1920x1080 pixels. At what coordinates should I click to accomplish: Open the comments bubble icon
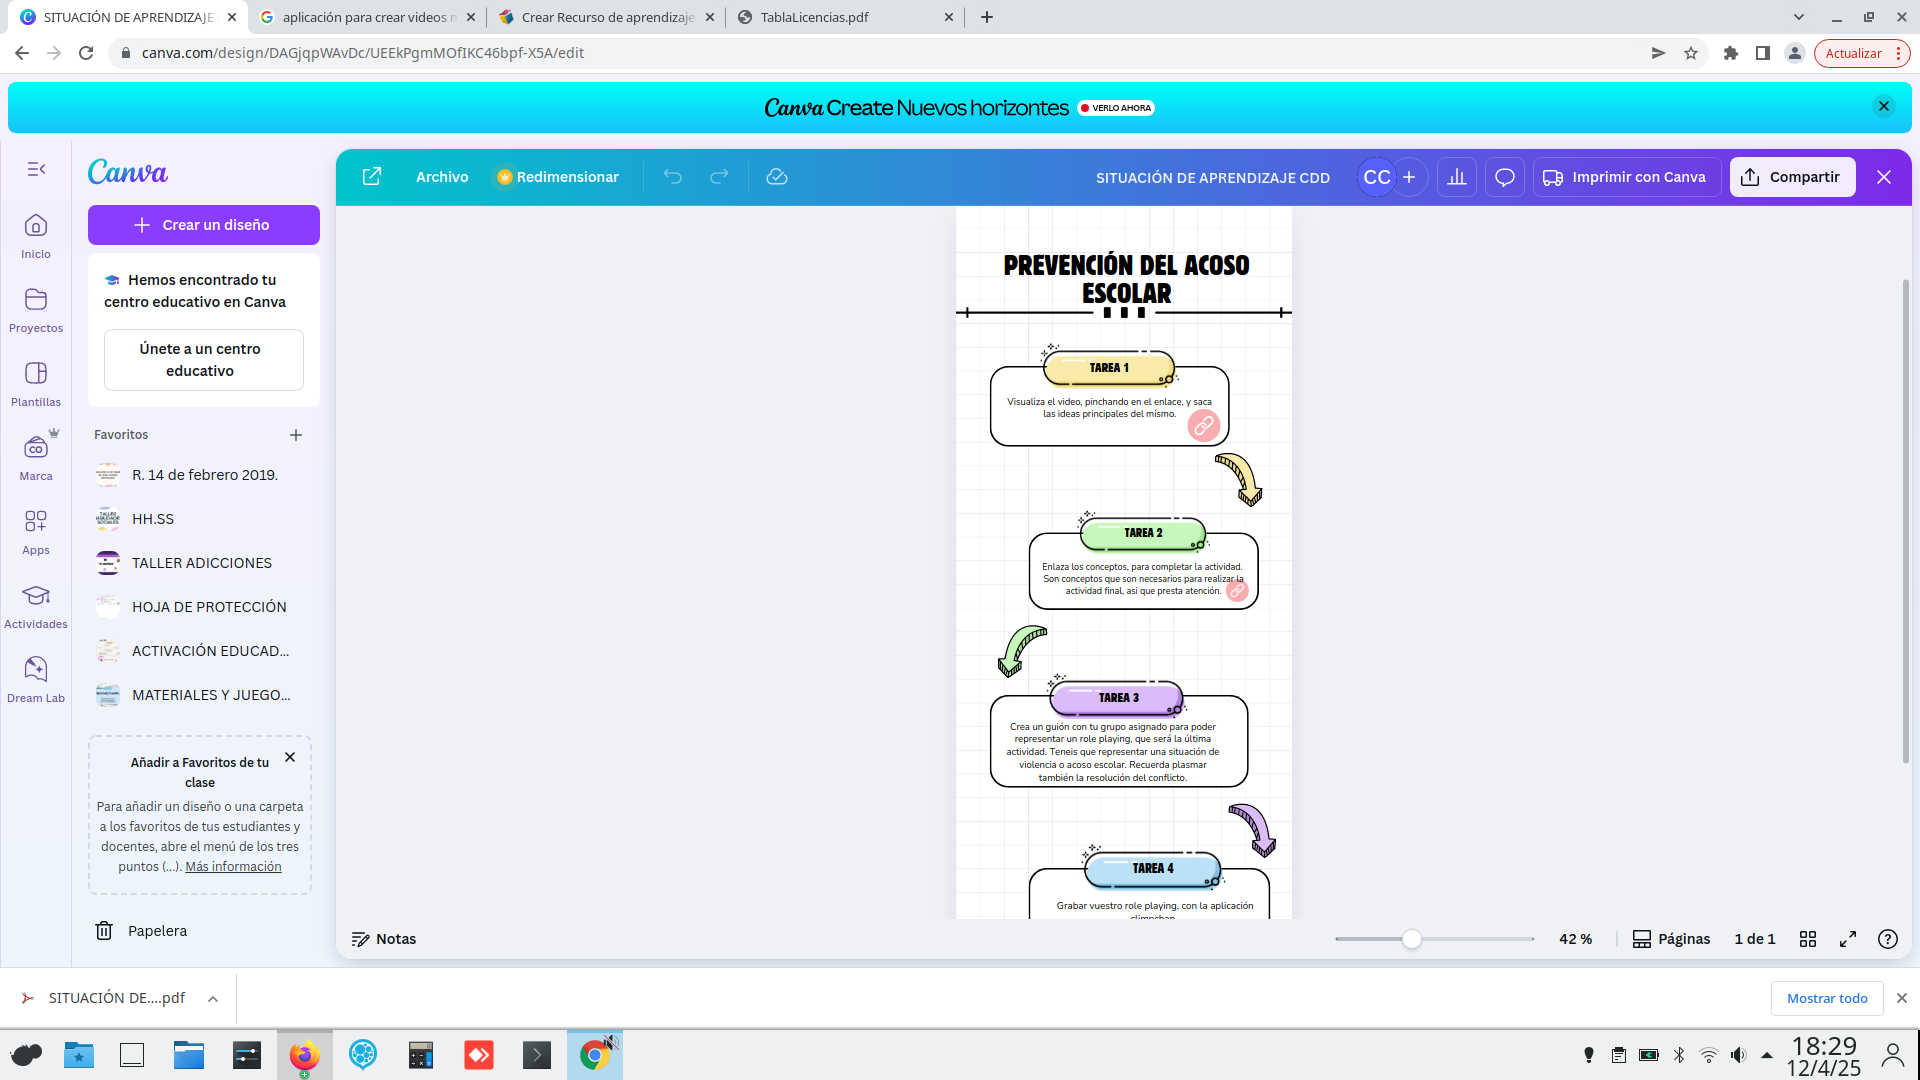point(1504,176)
